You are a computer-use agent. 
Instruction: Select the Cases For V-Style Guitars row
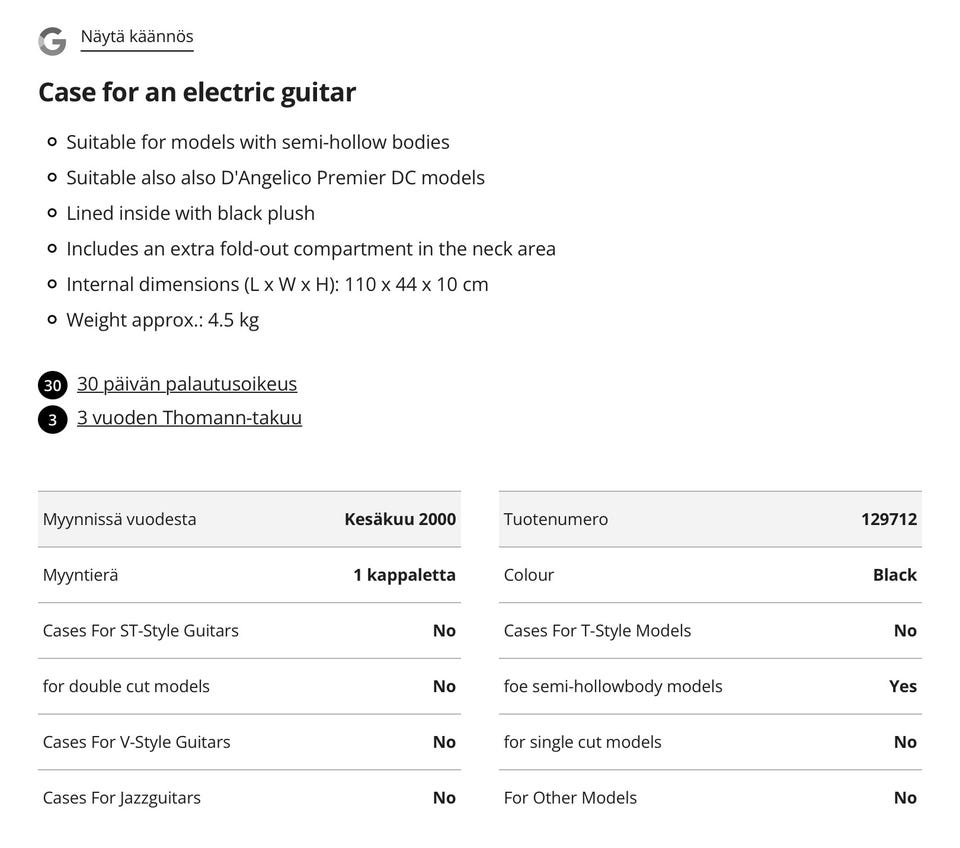(249, 742)
